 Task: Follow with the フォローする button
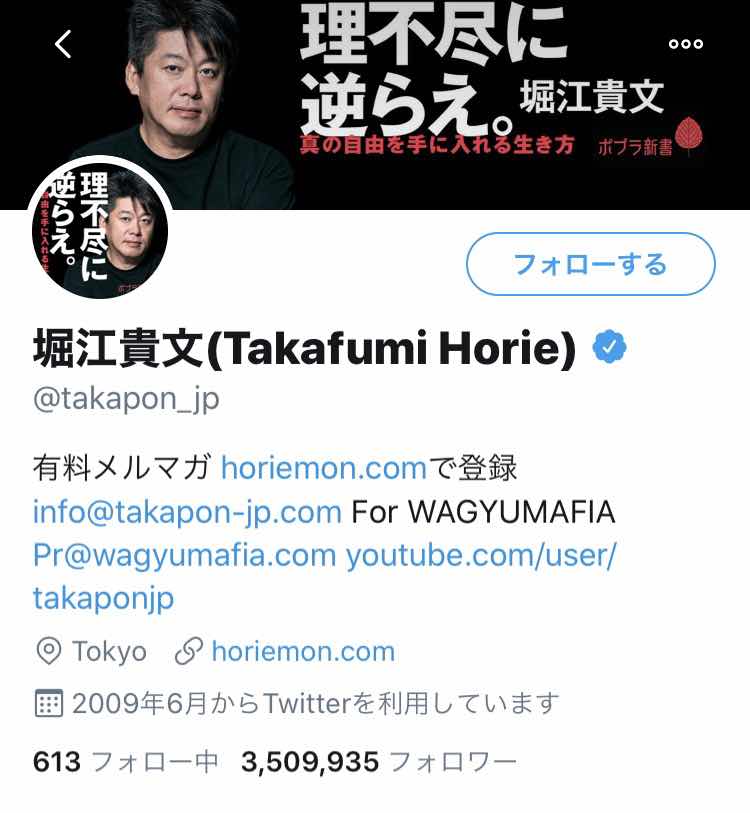590,264
